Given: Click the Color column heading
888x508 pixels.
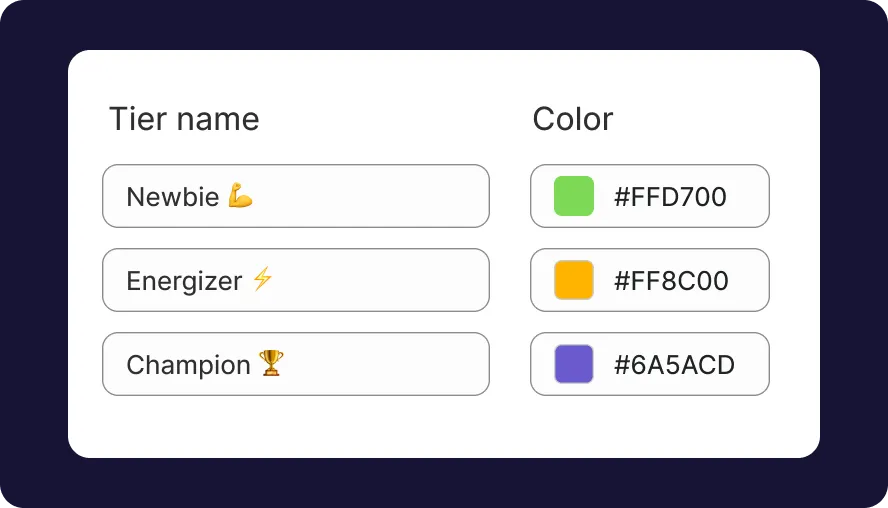Looking at the screenshot, I should 573,119.
